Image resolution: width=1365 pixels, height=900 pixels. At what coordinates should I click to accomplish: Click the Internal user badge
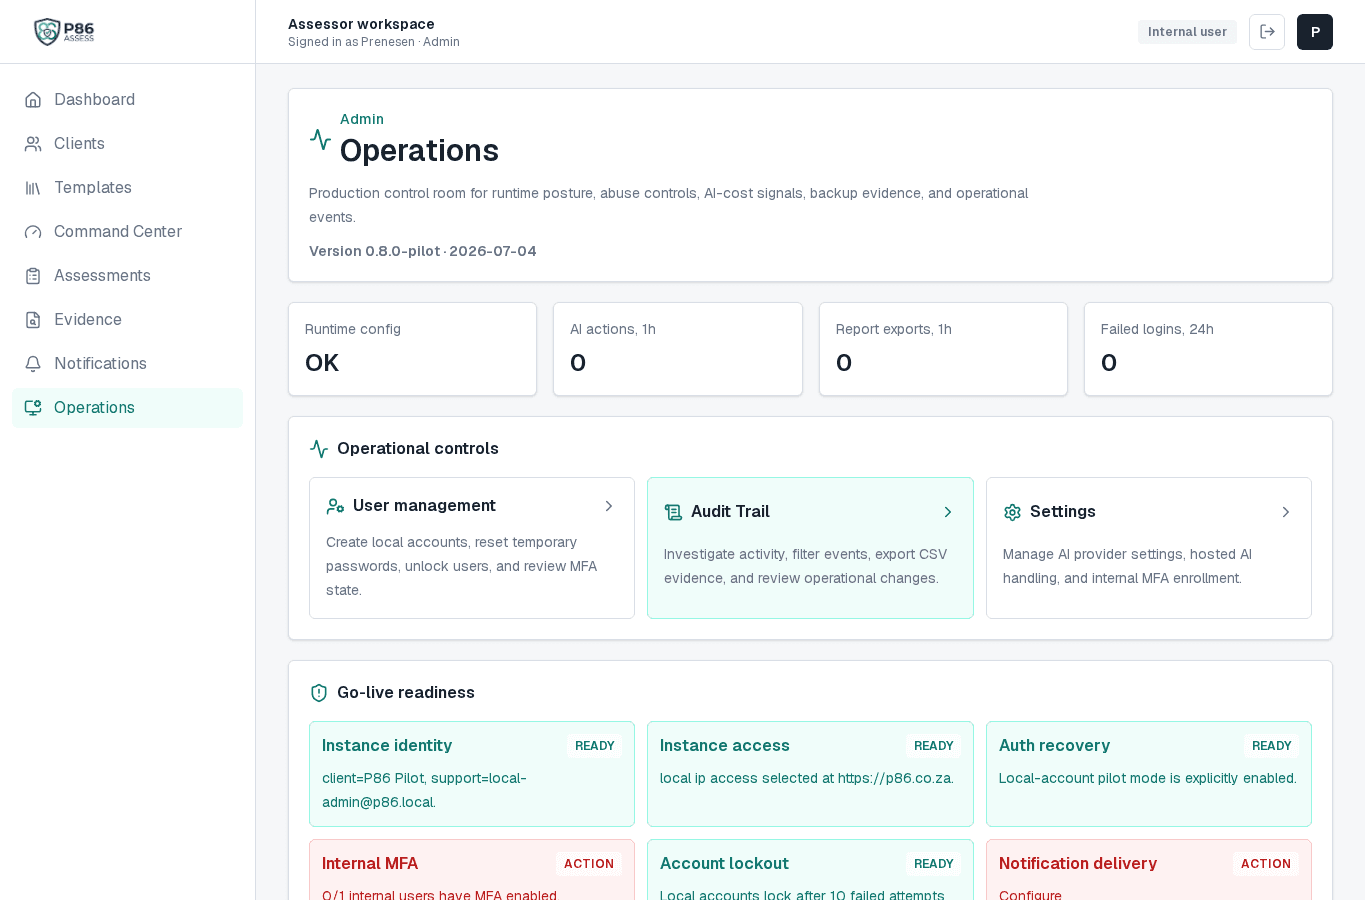(1187, 32)
